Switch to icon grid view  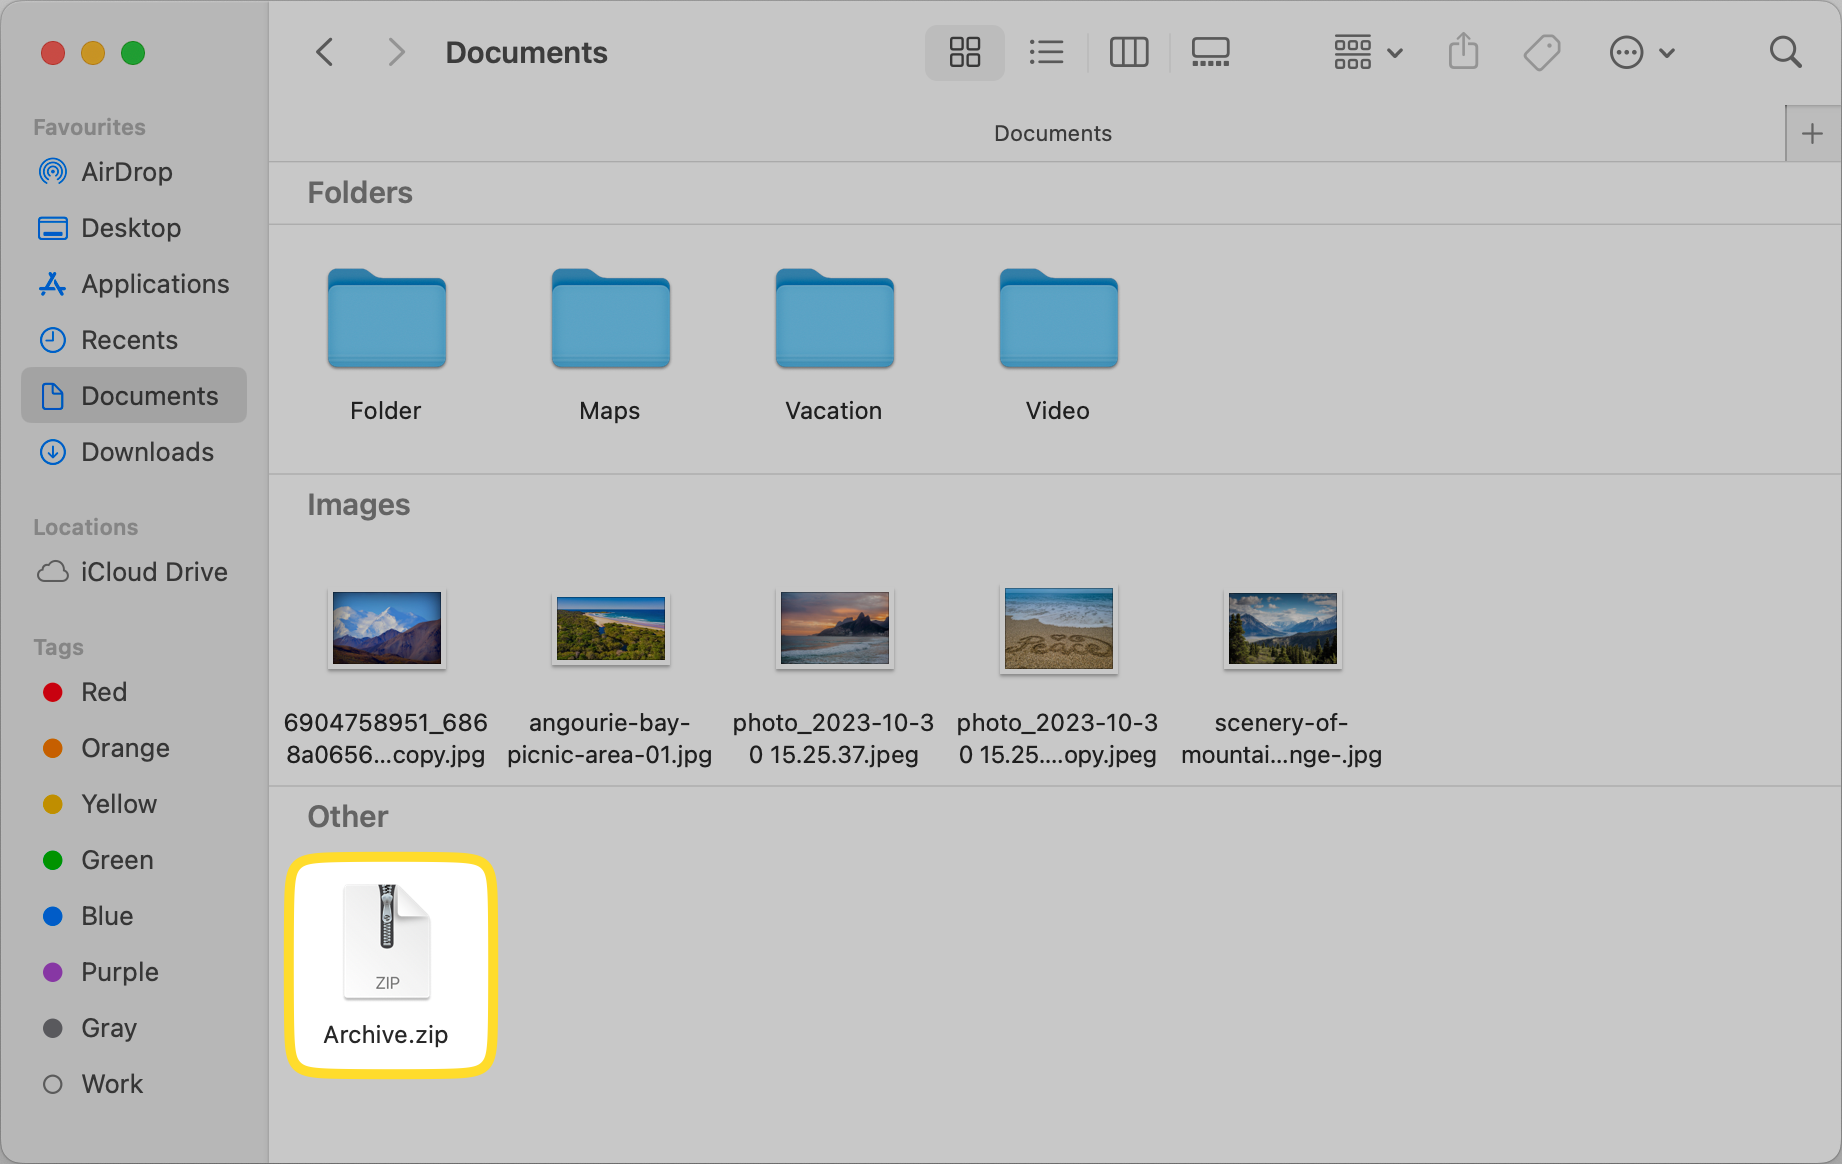(x=963, y=52)
